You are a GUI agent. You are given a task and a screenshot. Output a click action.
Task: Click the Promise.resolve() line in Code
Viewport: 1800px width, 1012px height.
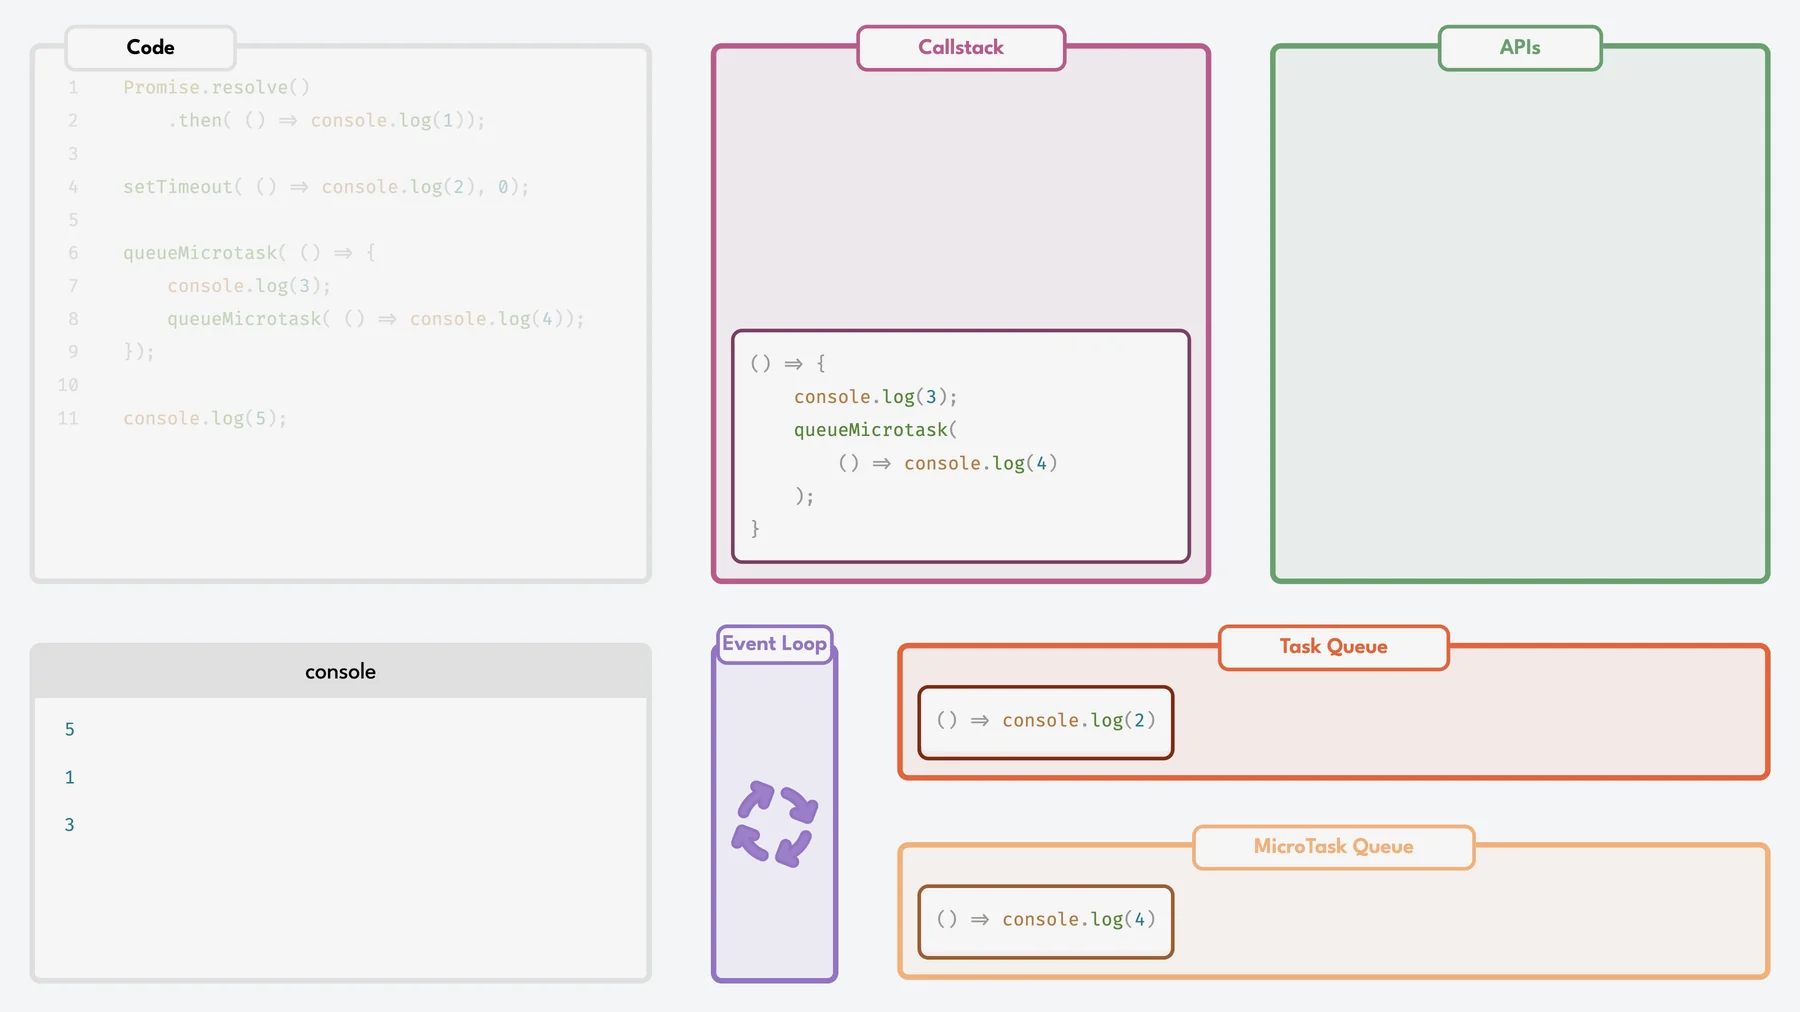[215, 87]
